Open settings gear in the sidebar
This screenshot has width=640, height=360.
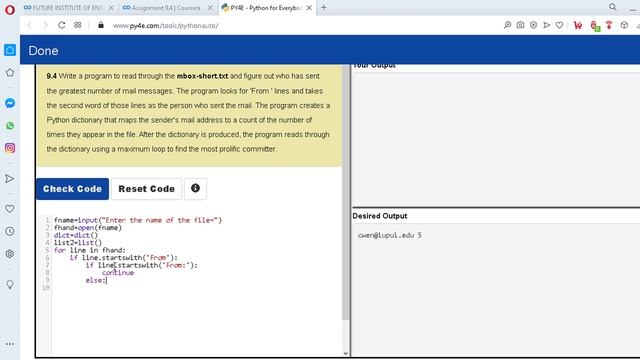10,254
